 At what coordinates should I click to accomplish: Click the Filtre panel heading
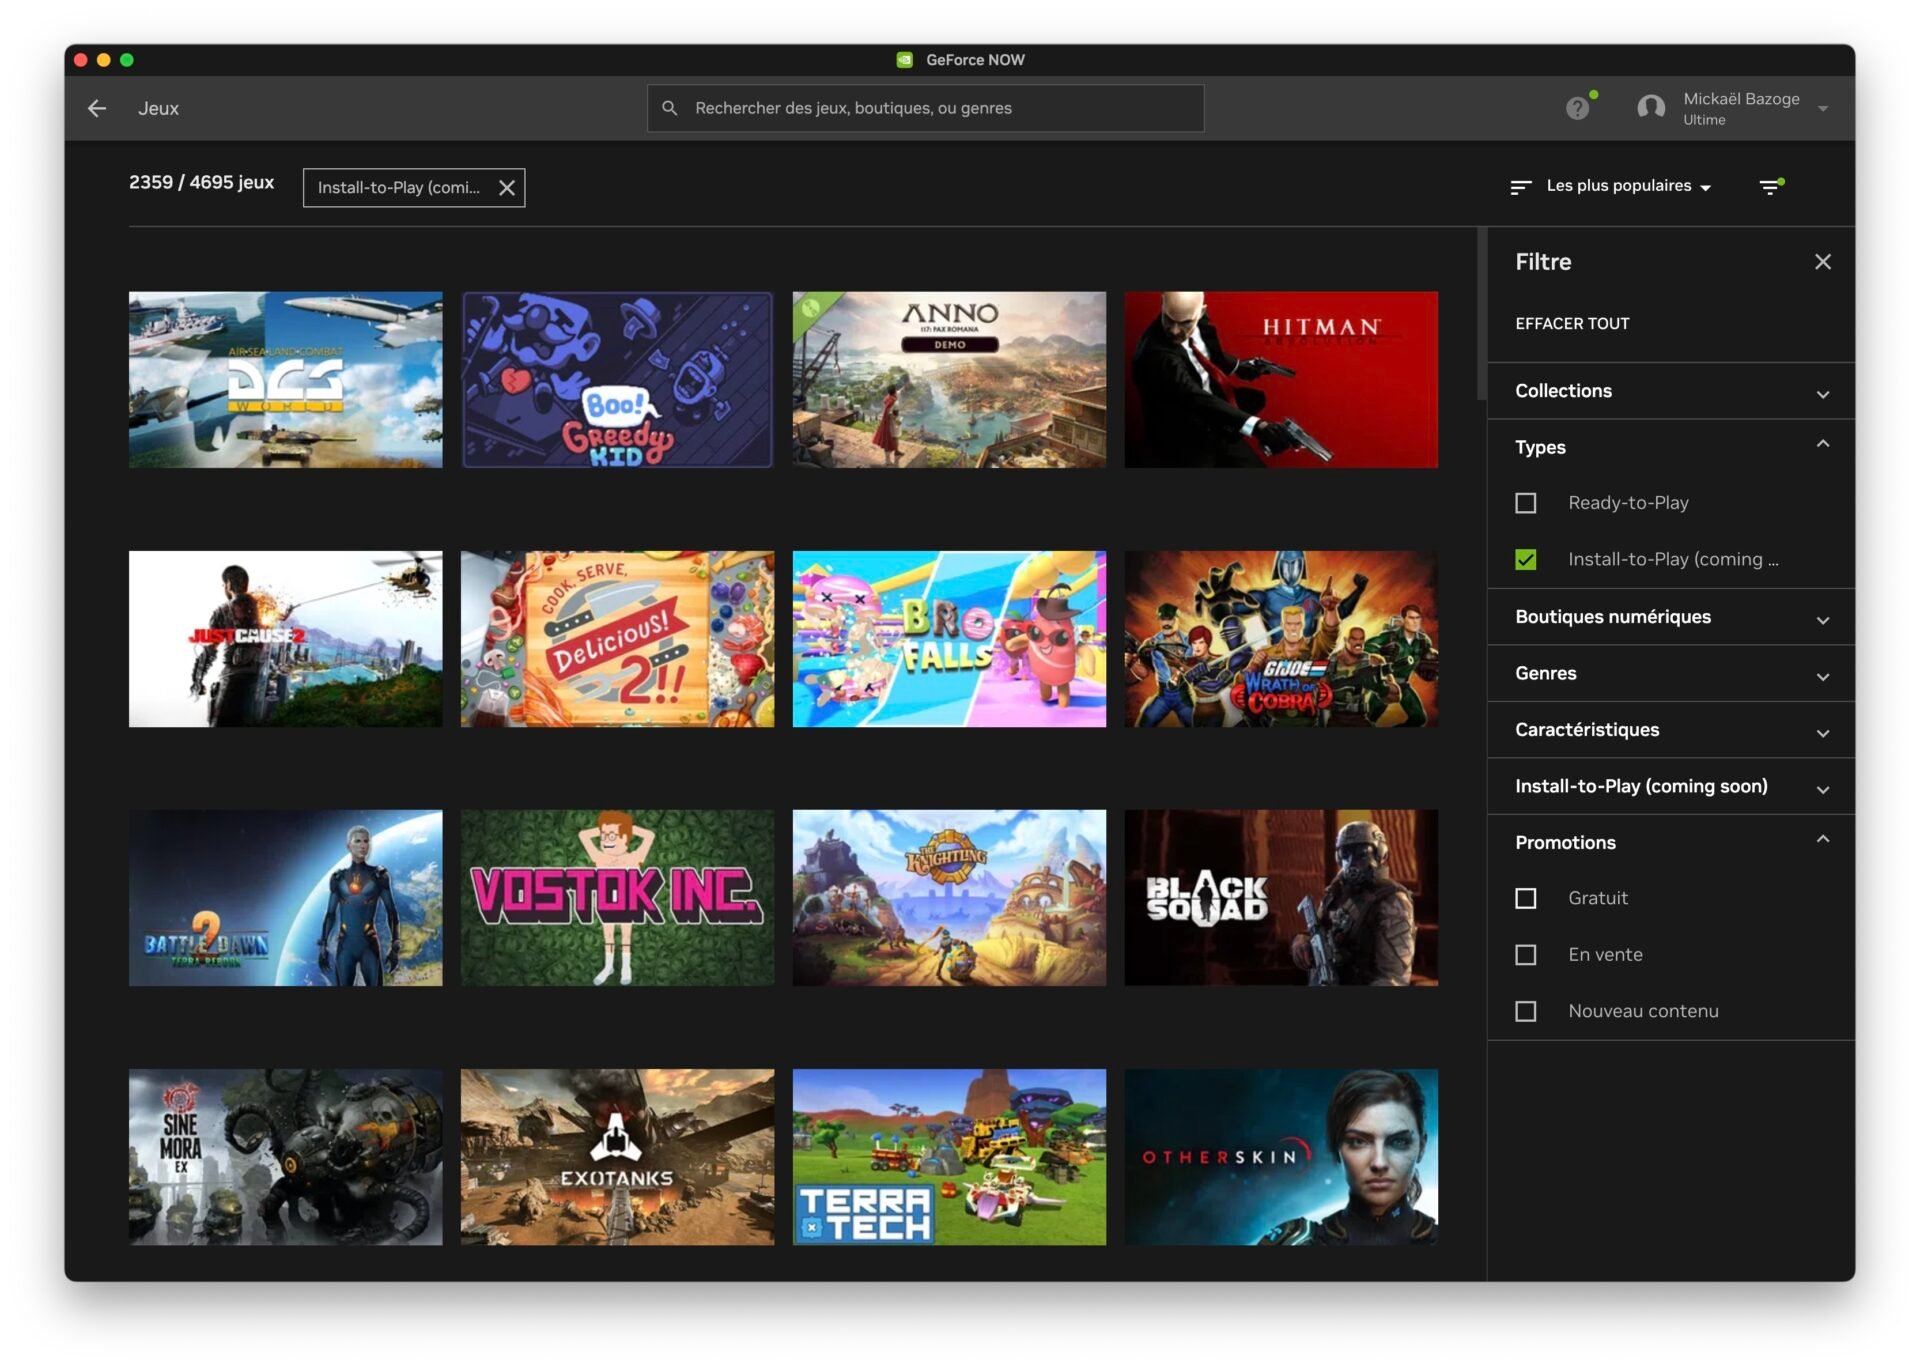point(1543,262)
